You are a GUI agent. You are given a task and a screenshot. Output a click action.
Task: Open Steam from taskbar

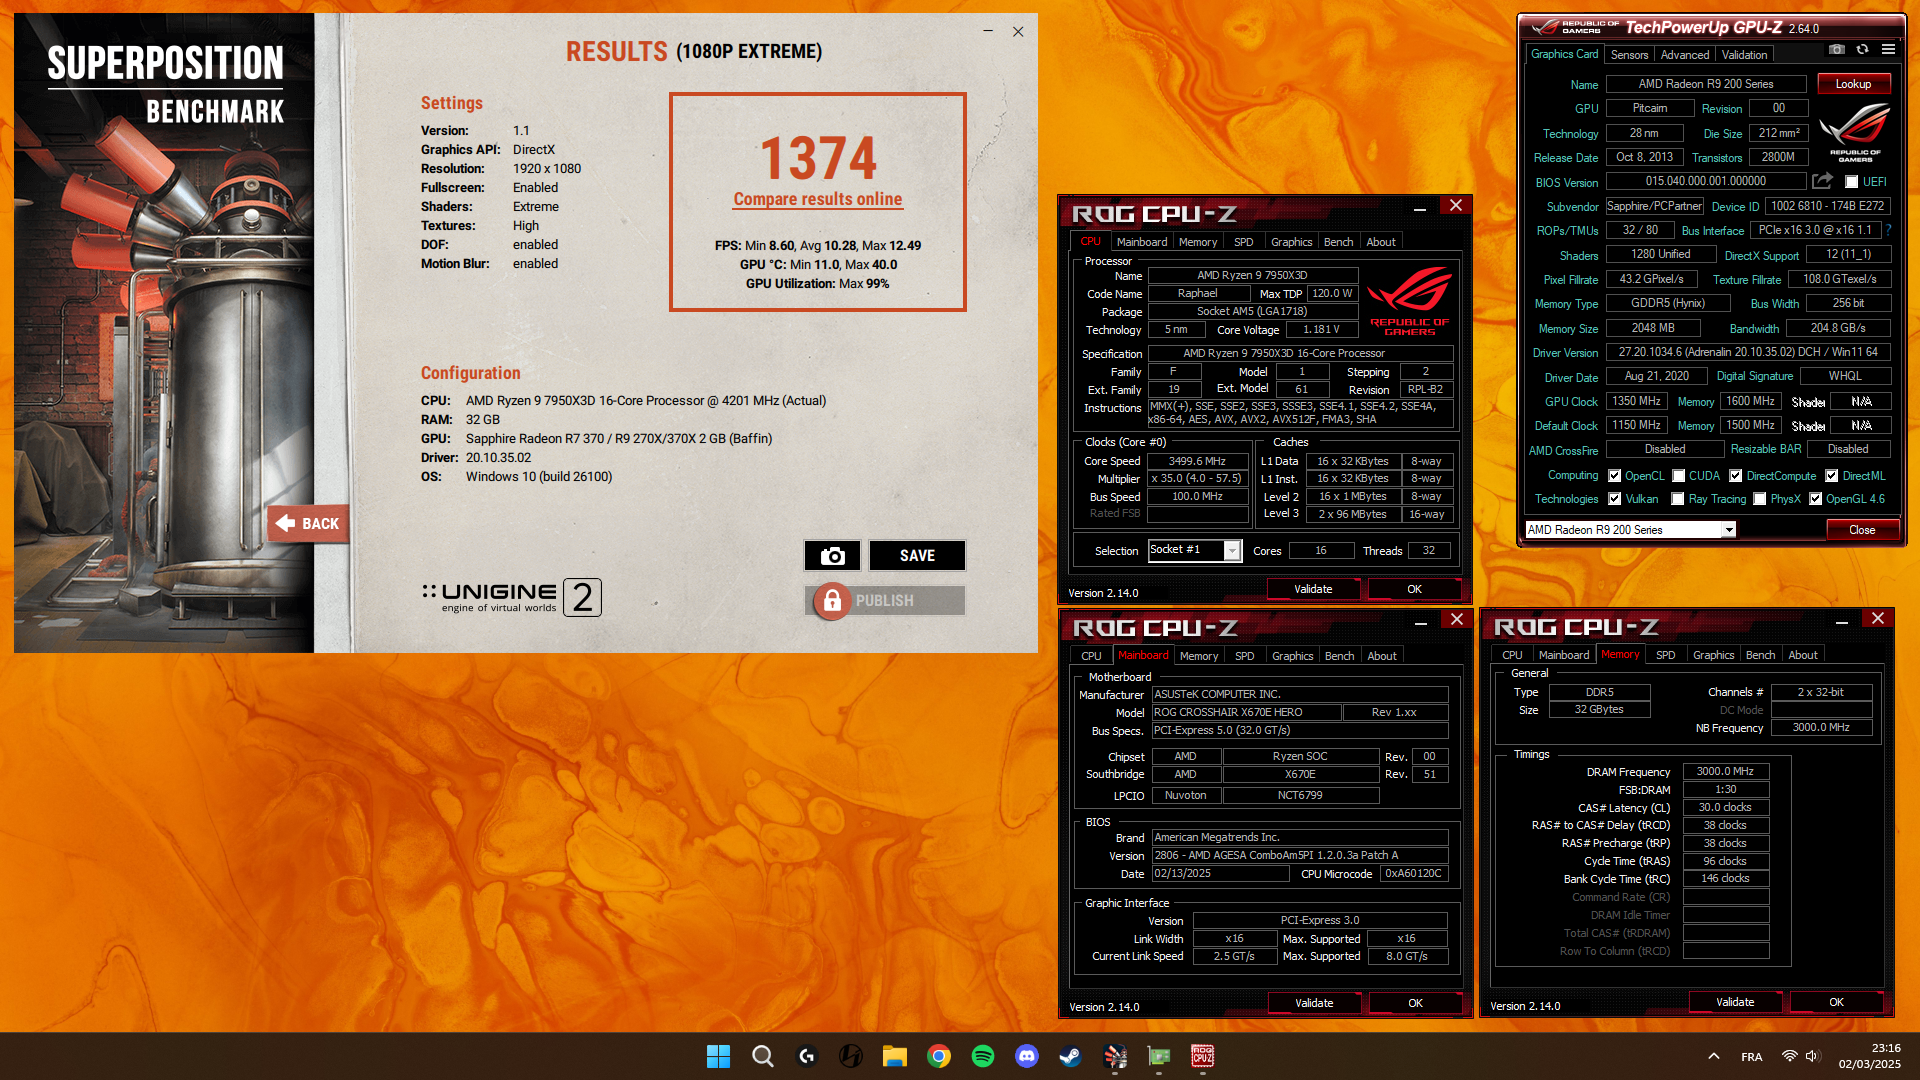(x=1070, y=1056)
